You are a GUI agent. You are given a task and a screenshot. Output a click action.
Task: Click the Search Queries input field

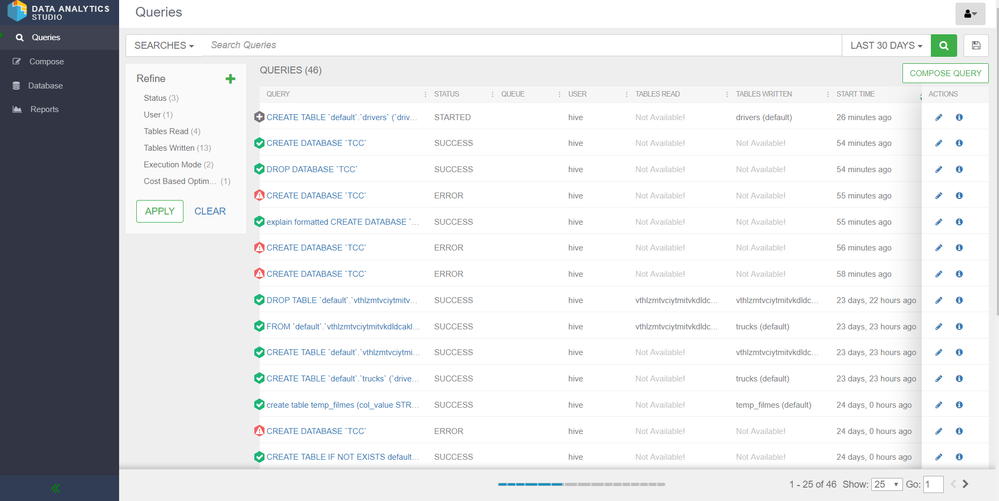[x=520, y=46]
